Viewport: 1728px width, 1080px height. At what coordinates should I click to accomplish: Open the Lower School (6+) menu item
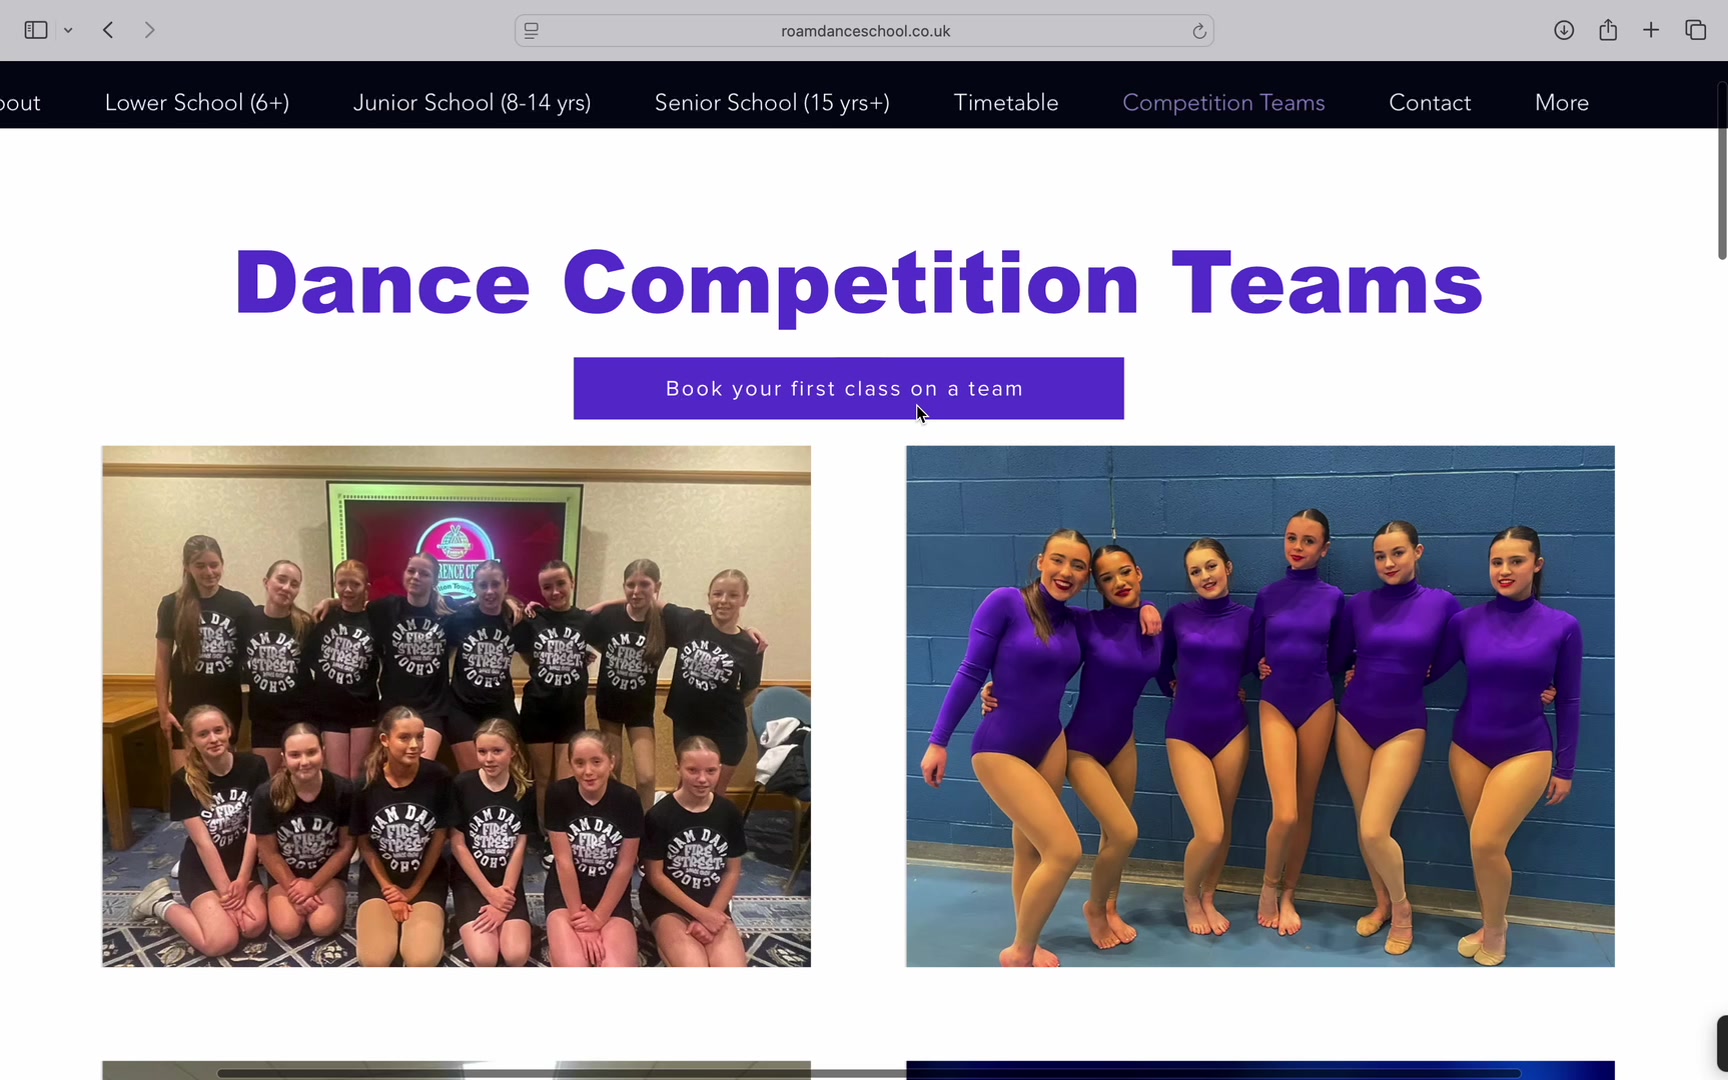tap(197, 102)
